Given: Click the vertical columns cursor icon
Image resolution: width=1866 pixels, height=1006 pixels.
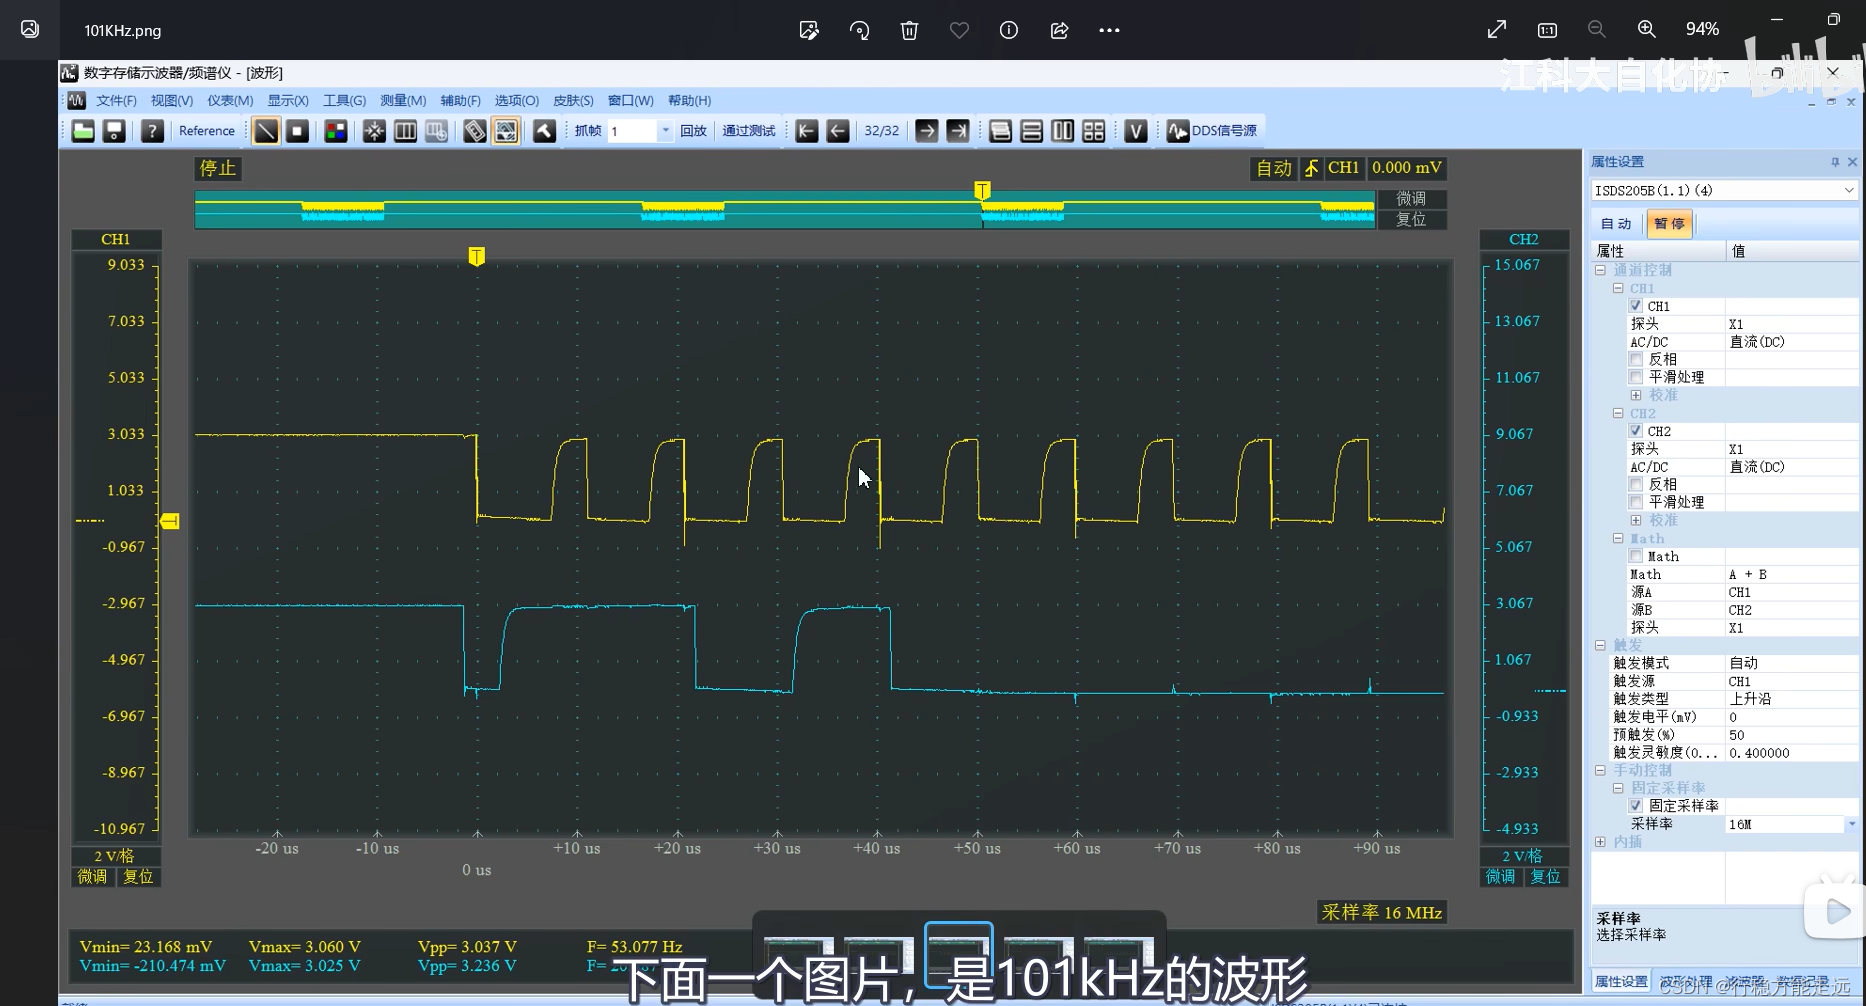Looking at the screenshot, I should [405, 131].
